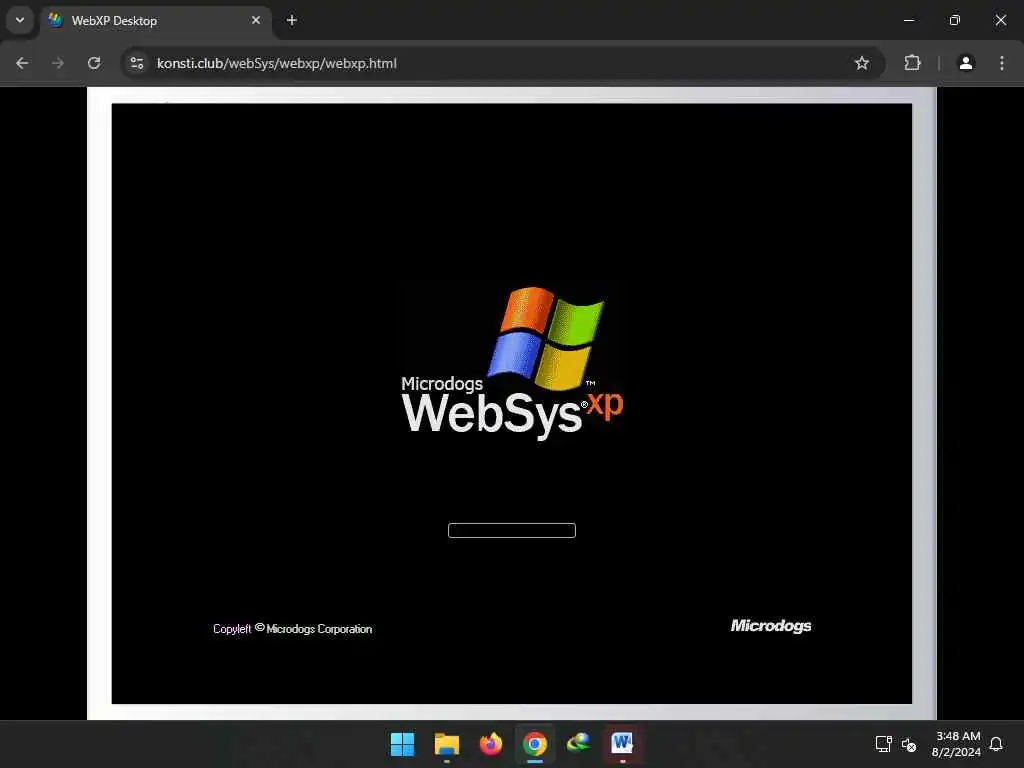Open the Chrome profile icon

(966, 63)
